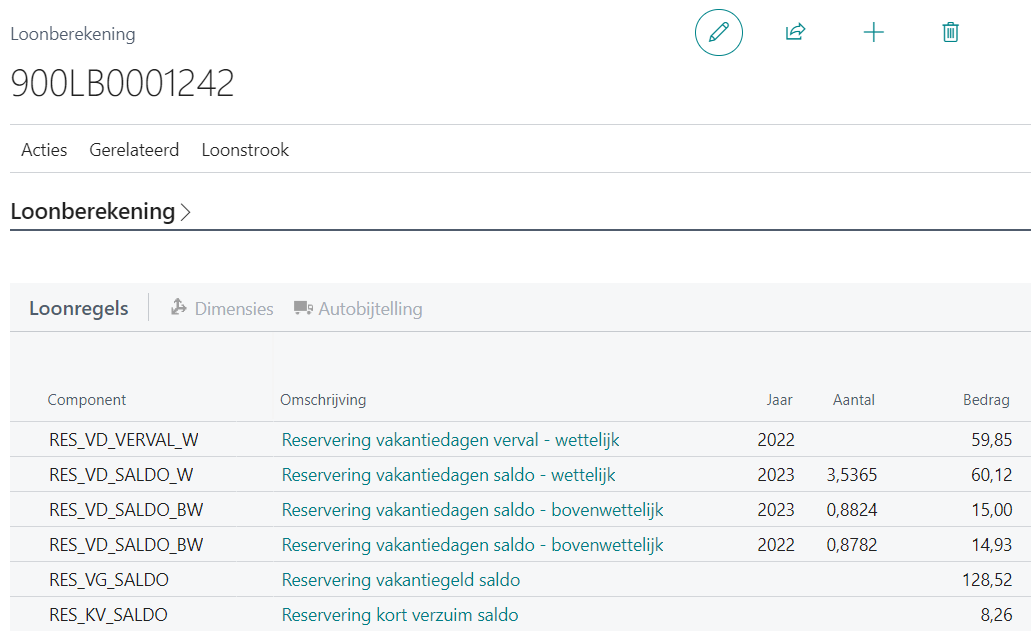
Task: Click the Autobijtelling truck icon
Action: [303, 308]
